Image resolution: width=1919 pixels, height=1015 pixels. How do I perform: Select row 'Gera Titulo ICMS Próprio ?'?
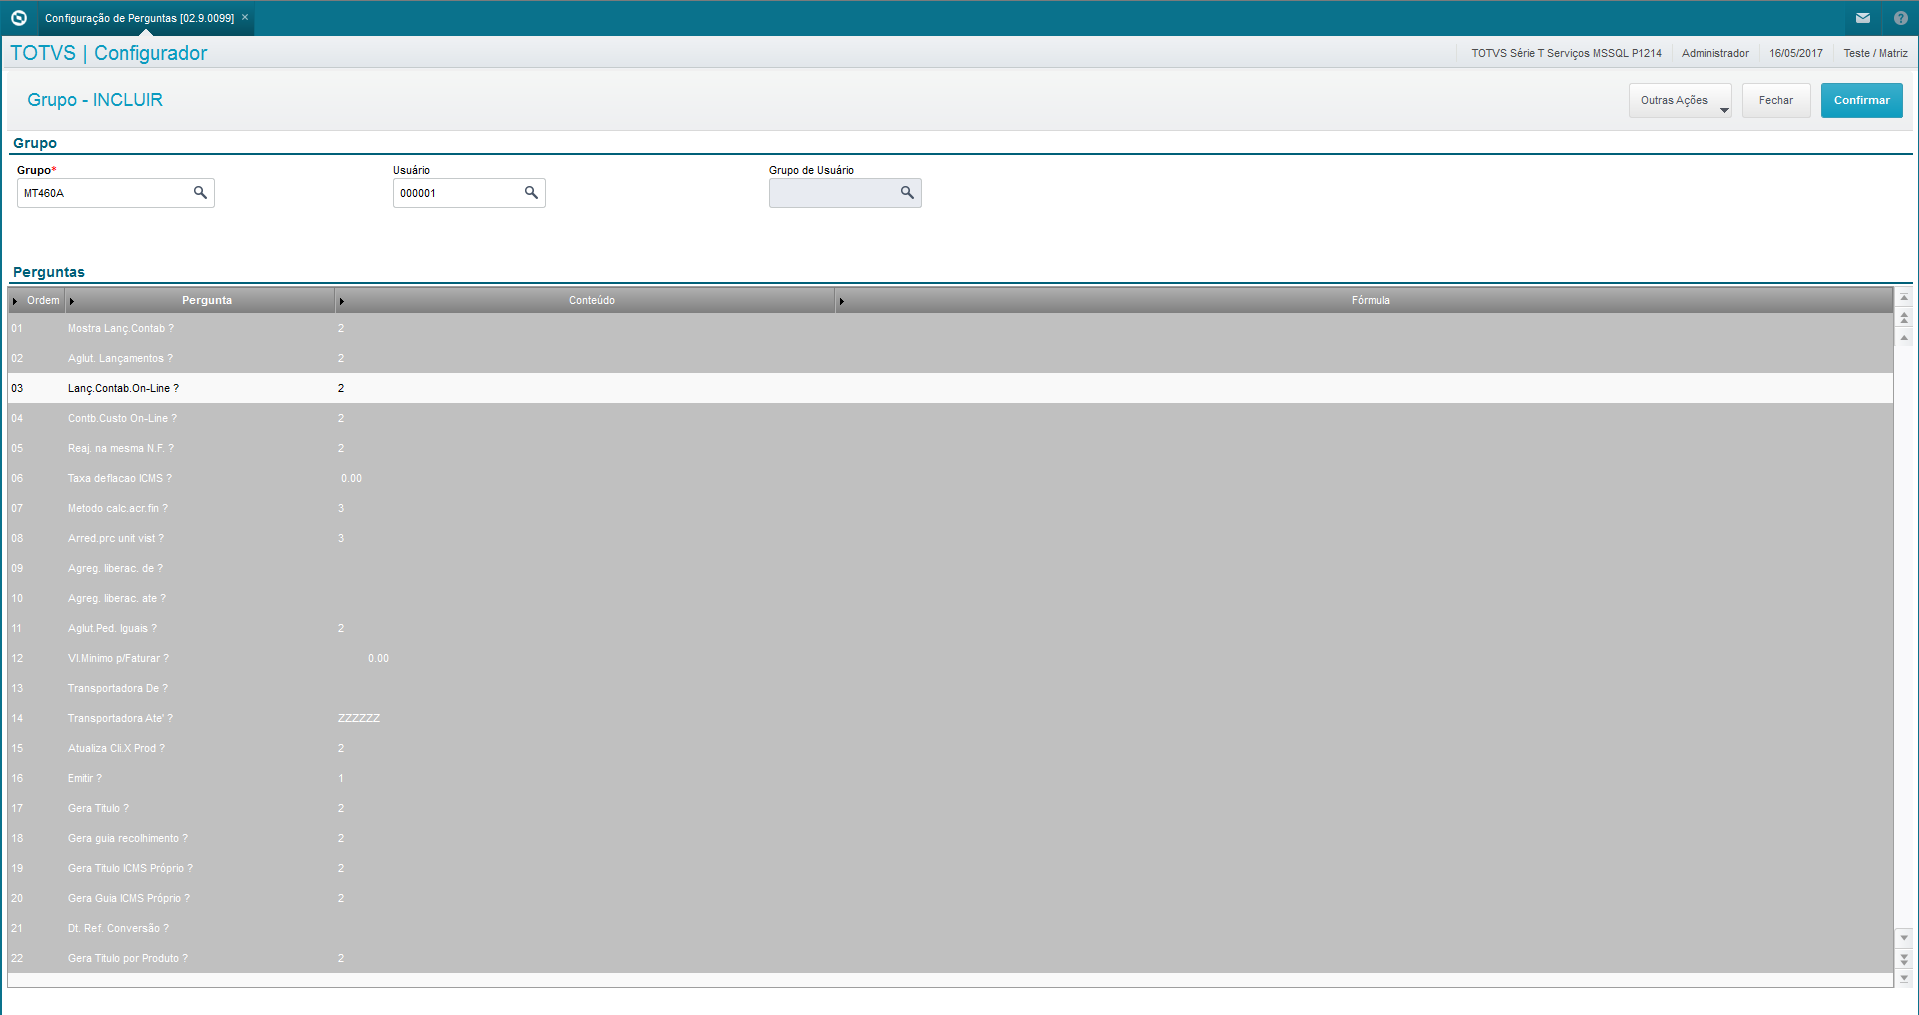(950, 868)
